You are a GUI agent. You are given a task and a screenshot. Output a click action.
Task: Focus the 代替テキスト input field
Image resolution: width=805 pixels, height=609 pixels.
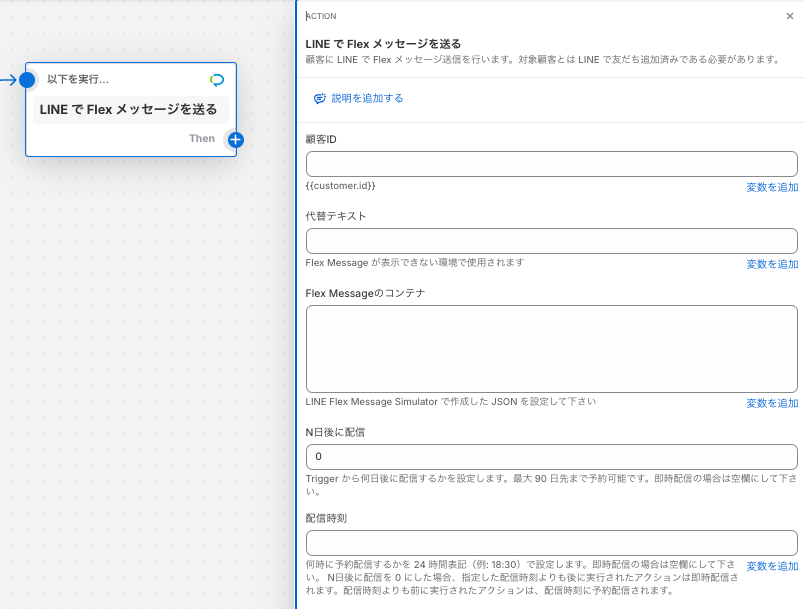[x=551, y=241]
